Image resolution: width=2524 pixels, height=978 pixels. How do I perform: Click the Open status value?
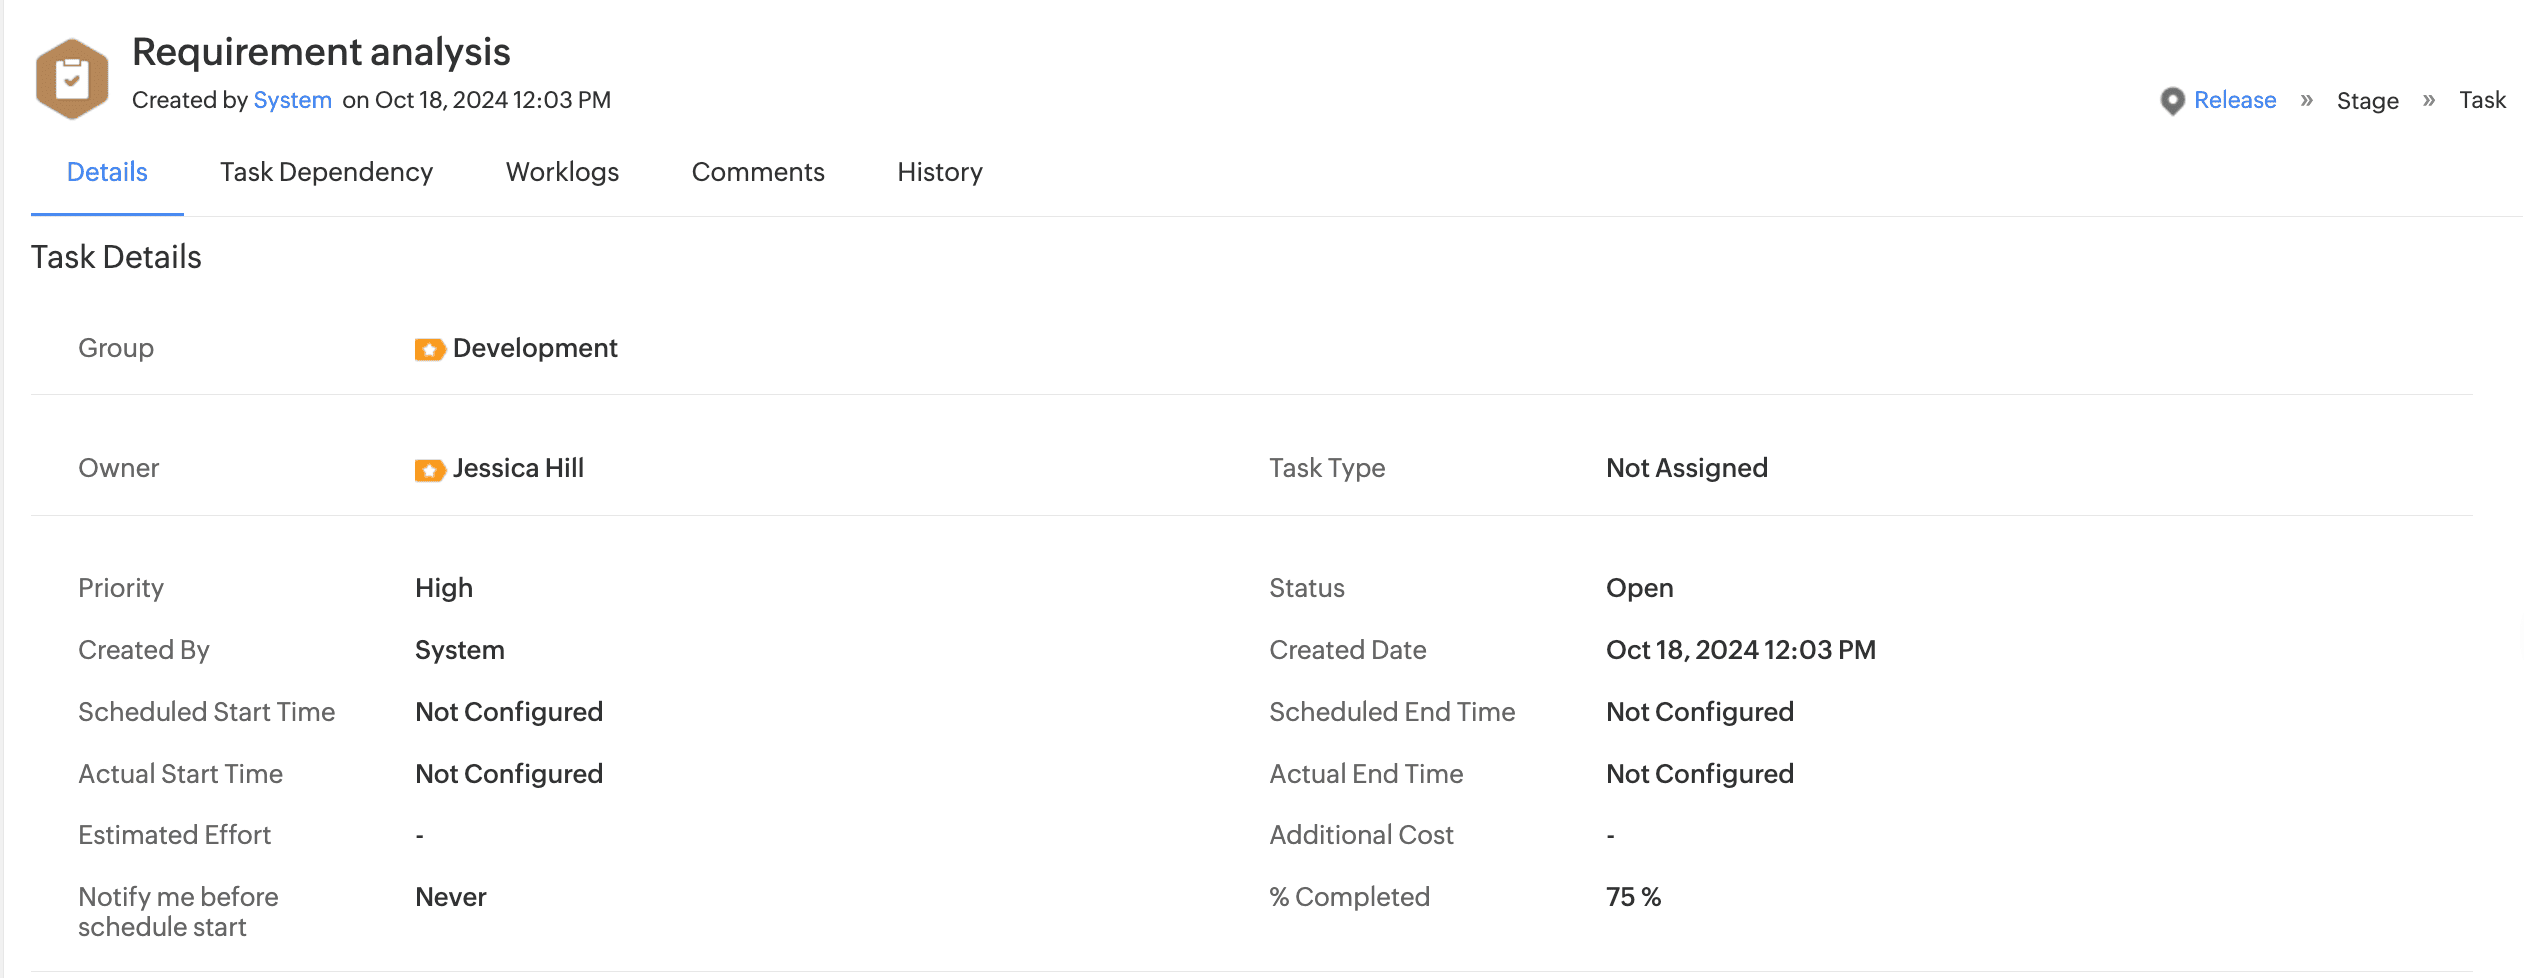coord(1639,588)
